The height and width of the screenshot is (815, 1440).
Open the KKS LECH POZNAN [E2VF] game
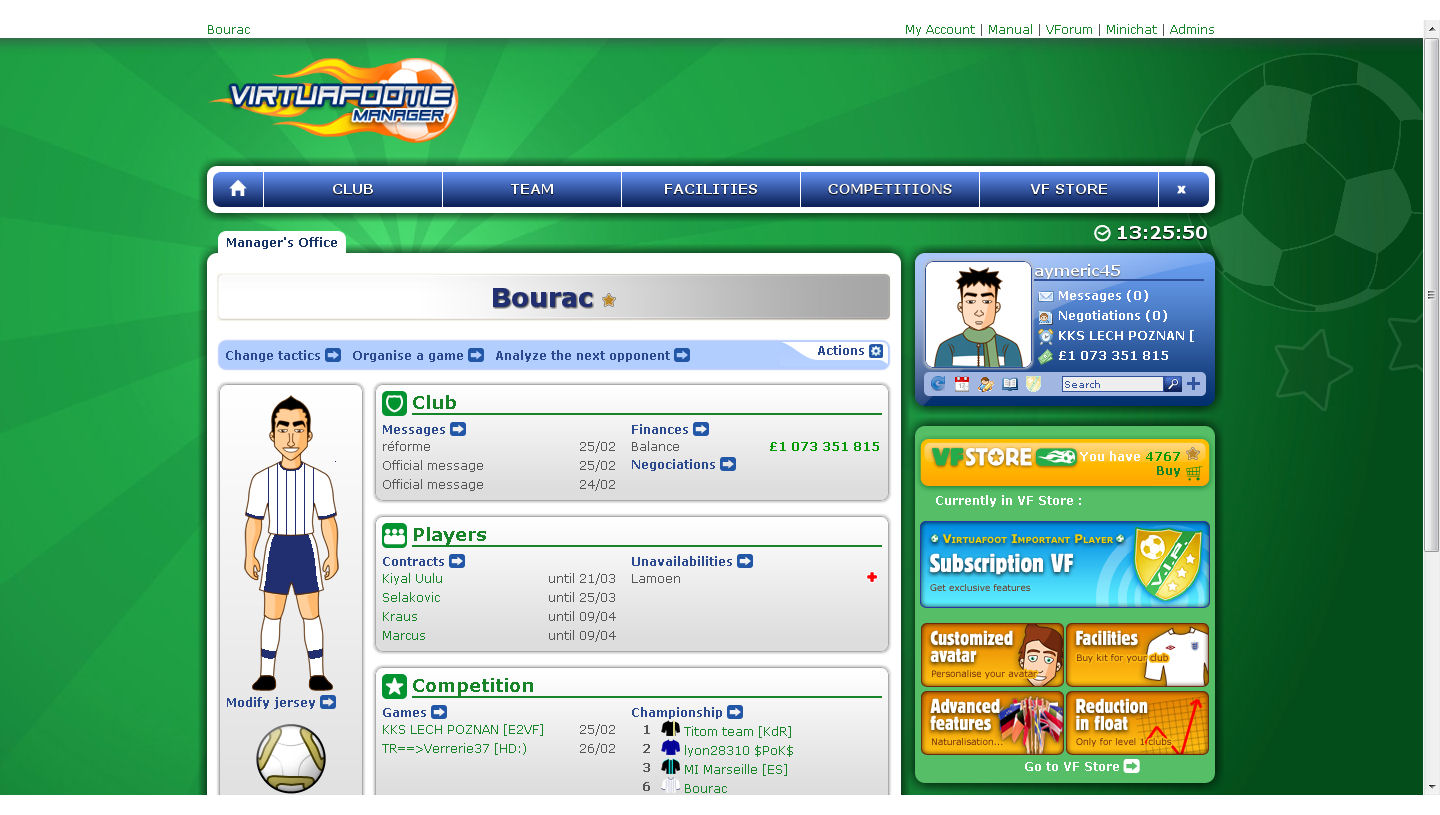click(x=463, y=730)
